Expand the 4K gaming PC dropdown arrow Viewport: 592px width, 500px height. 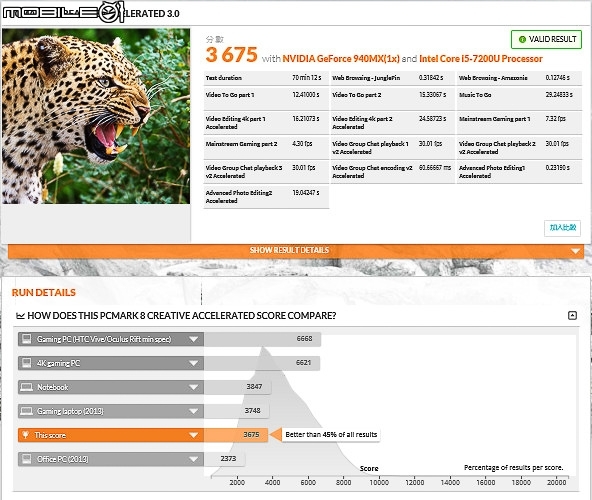tap(193, 363)
